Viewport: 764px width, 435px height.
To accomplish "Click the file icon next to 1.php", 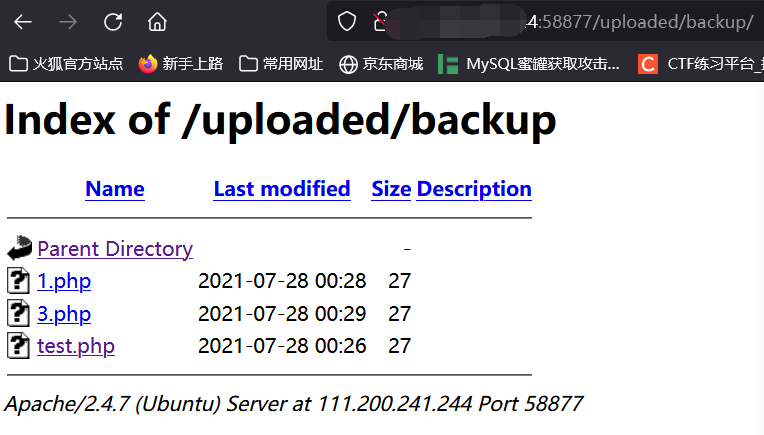I will point(19,281).
